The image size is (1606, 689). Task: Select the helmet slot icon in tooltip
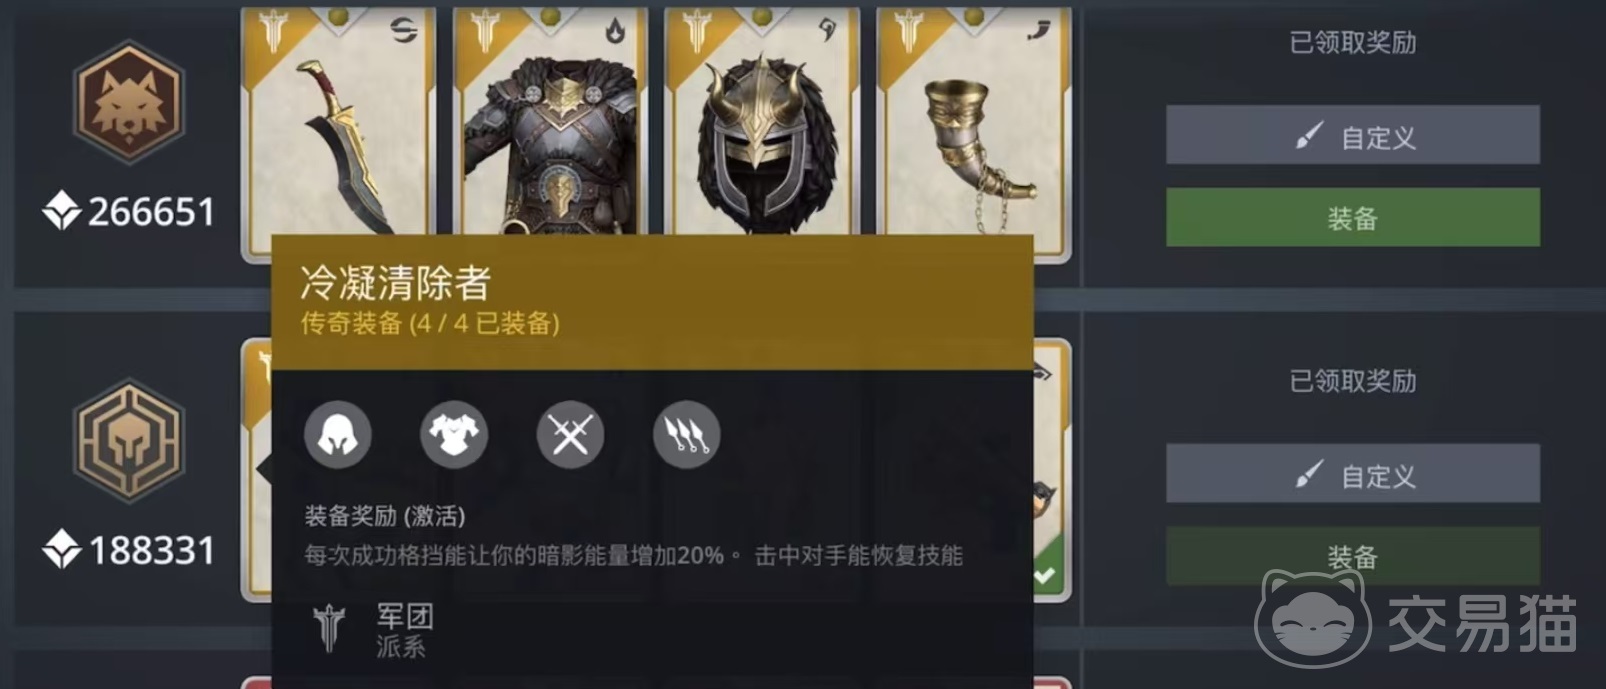pos(338,435)
